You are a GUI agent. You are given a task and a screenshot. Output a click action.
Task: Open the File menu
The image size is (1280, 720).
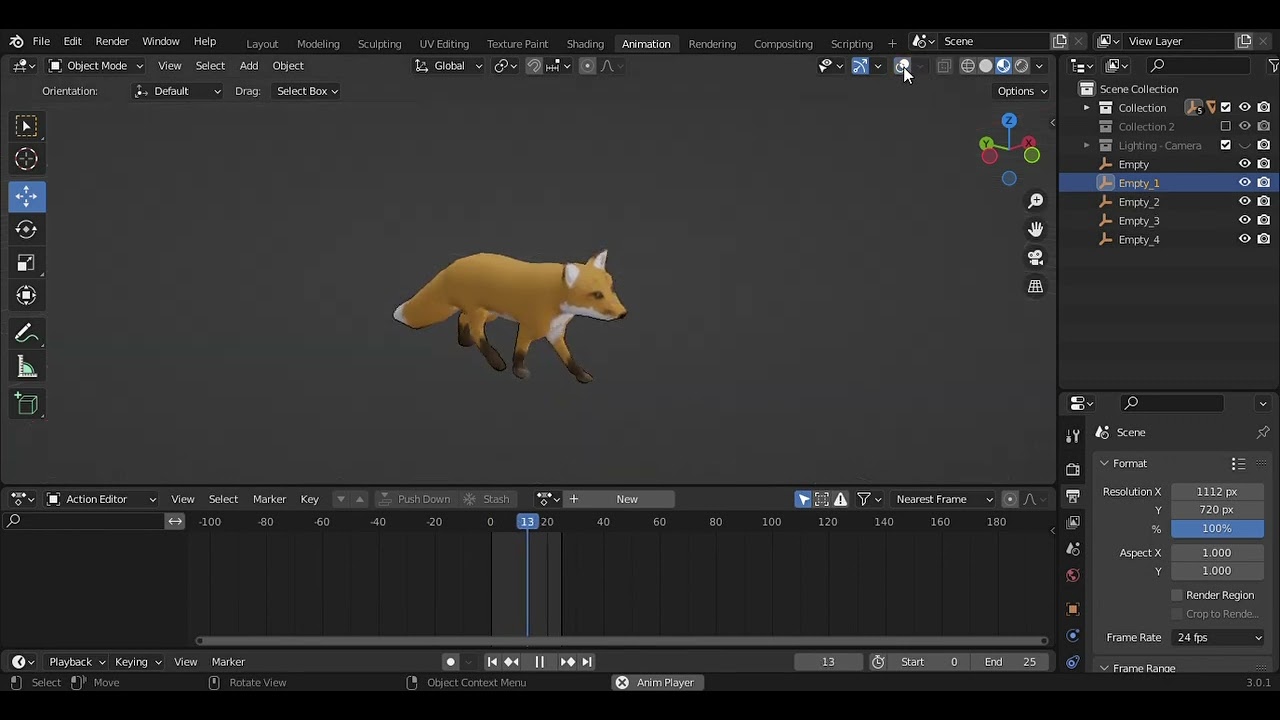pyautogui.click(x=41, y=41)
